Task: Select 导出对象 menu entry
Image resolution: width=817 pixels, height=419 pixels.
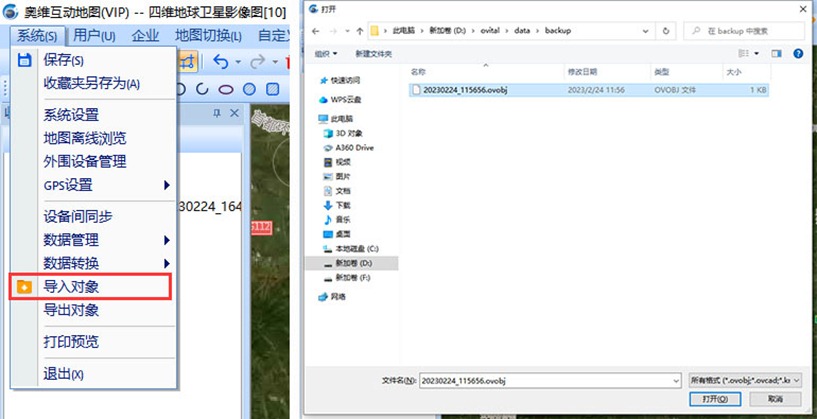Action: pyautogui.click(x=71, y=310)
